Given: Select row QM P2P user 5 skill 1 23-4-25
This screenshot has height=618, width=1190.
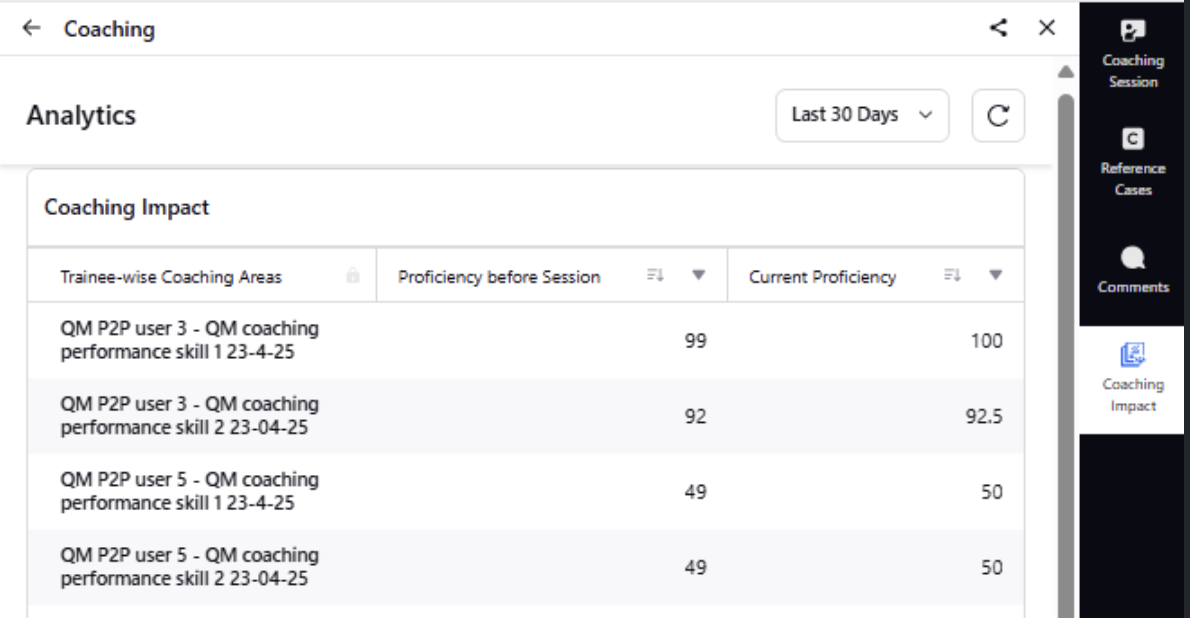Looking at the screenshot, I should [x=526, y=491].
